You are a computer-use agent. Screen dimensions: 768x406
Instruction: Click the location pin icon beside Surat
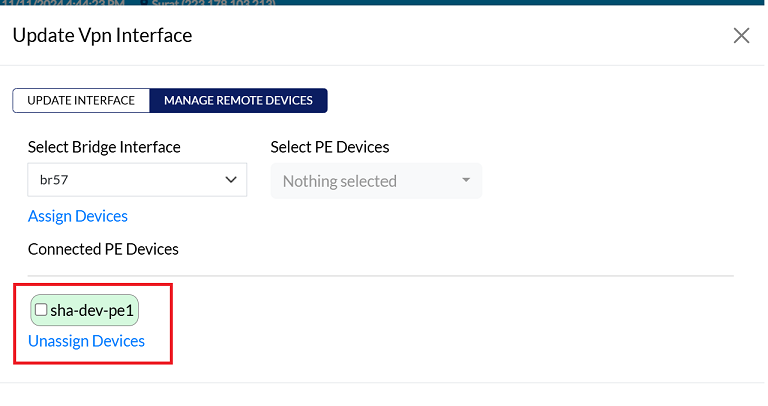coord(144,2)
